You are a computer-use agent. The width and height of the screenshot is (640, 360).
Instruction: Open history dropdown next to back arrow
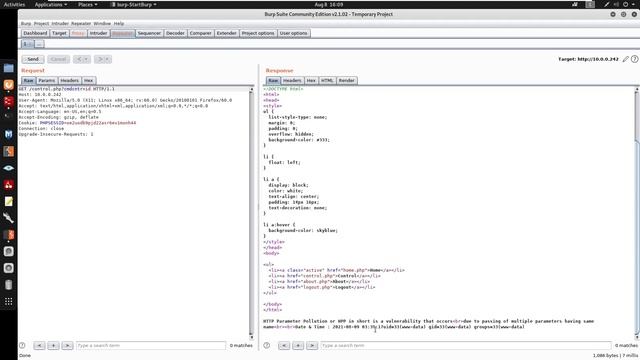coord(86,59)
